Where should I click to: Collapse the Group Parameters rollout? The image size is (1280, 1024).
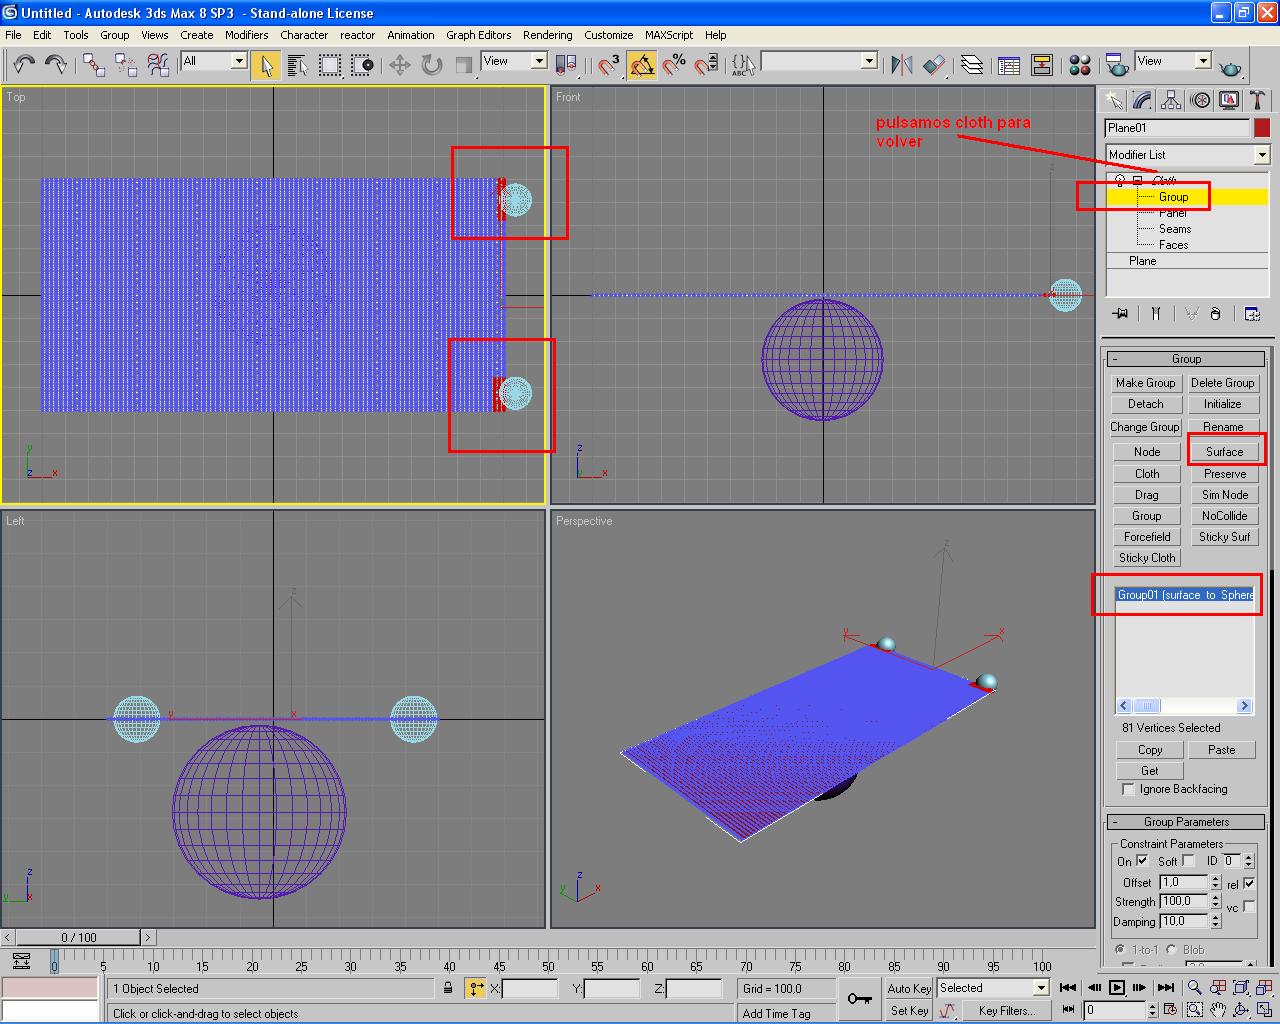coord(1186,822)
